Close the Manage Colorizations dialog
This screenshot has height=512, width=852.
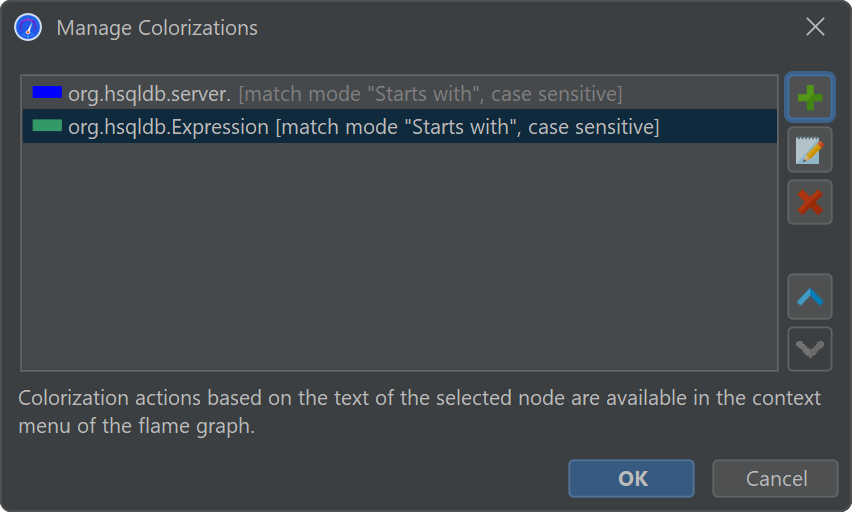(x=815, y=28)
